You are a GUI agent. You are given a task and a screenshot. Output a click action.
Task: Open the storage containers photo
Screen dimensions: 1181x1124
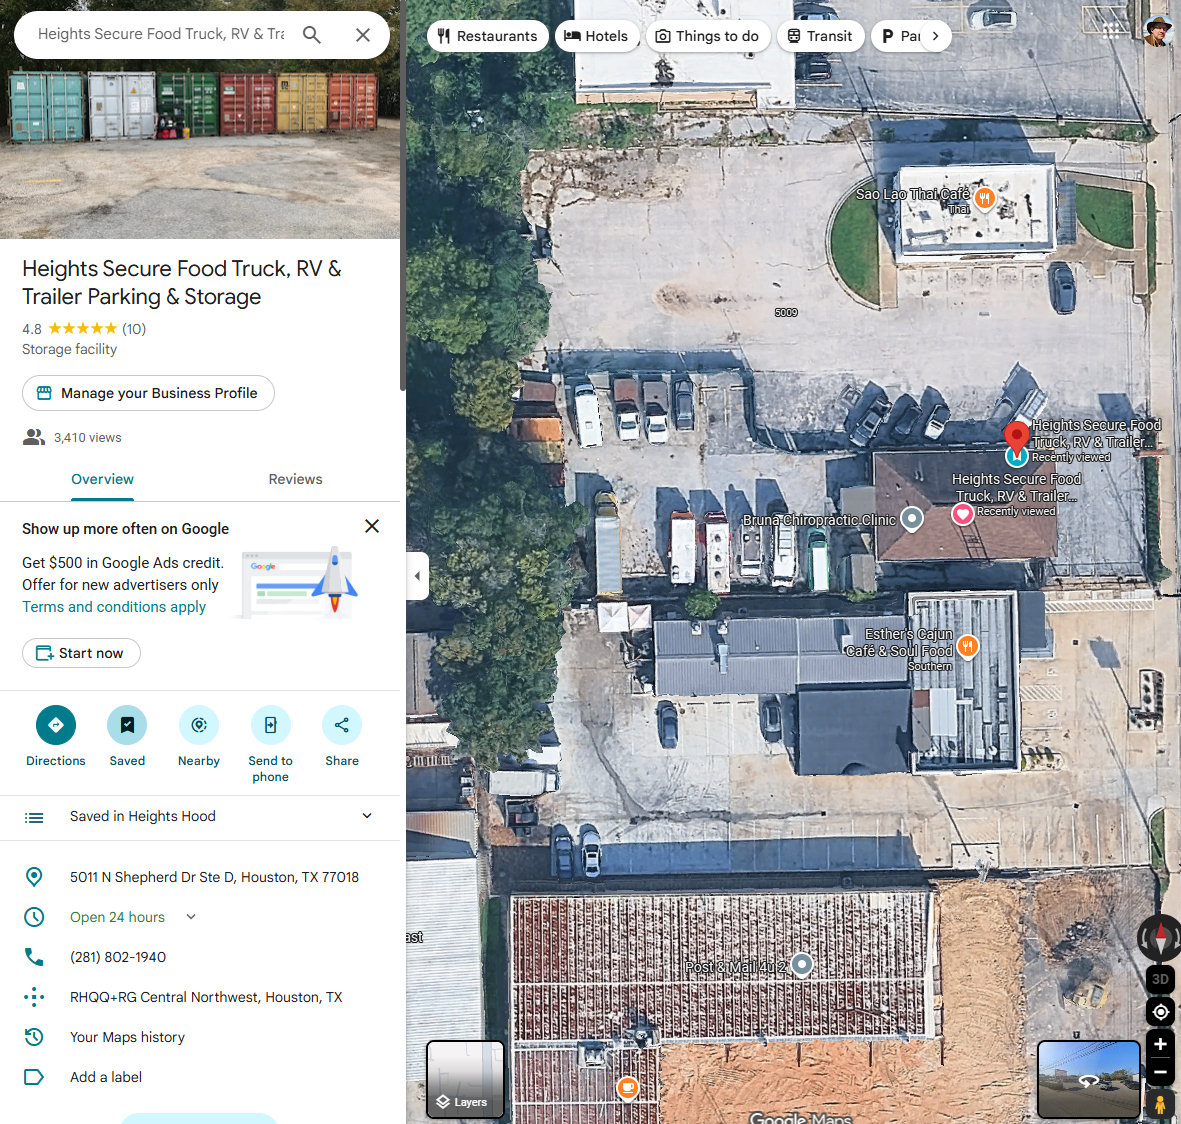[x=200, y=119]
